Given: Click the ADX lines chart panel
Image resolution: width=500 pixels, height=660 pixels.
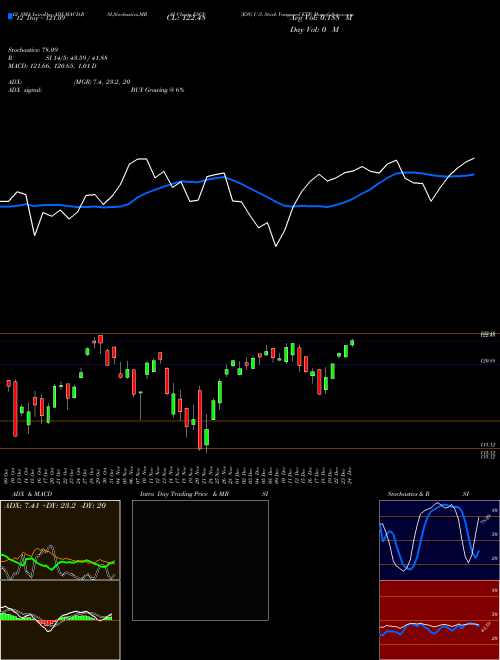Looking at the screenshot, I should pyautogui.click(x=60, y=540).
